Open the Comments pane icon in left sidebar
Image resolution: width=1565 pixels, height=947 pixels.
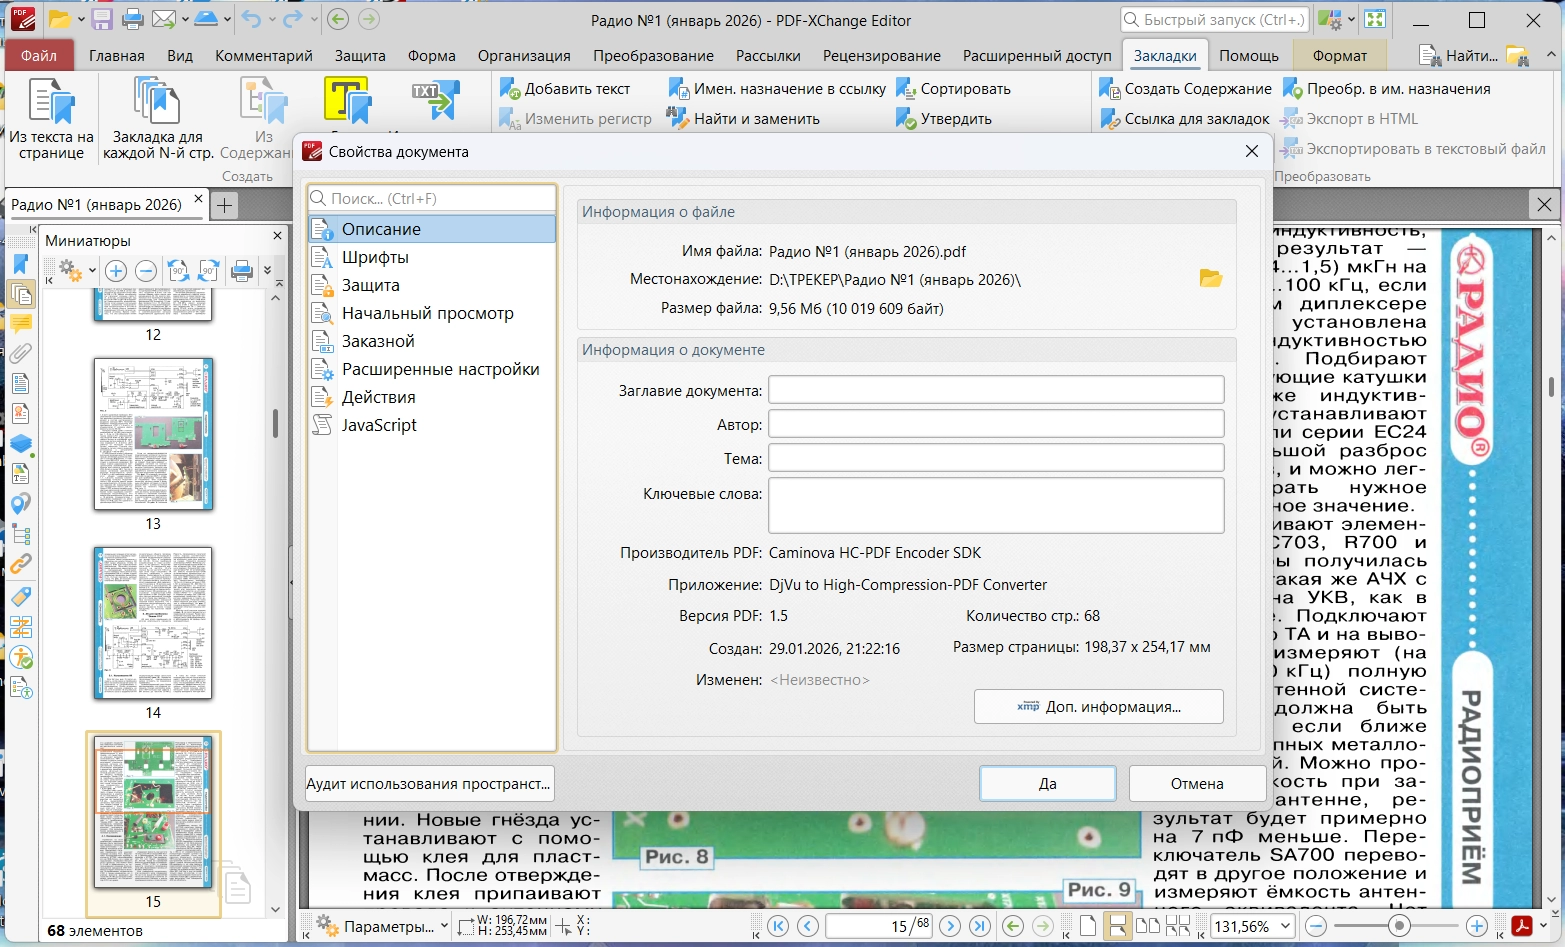tap(21, 324)
